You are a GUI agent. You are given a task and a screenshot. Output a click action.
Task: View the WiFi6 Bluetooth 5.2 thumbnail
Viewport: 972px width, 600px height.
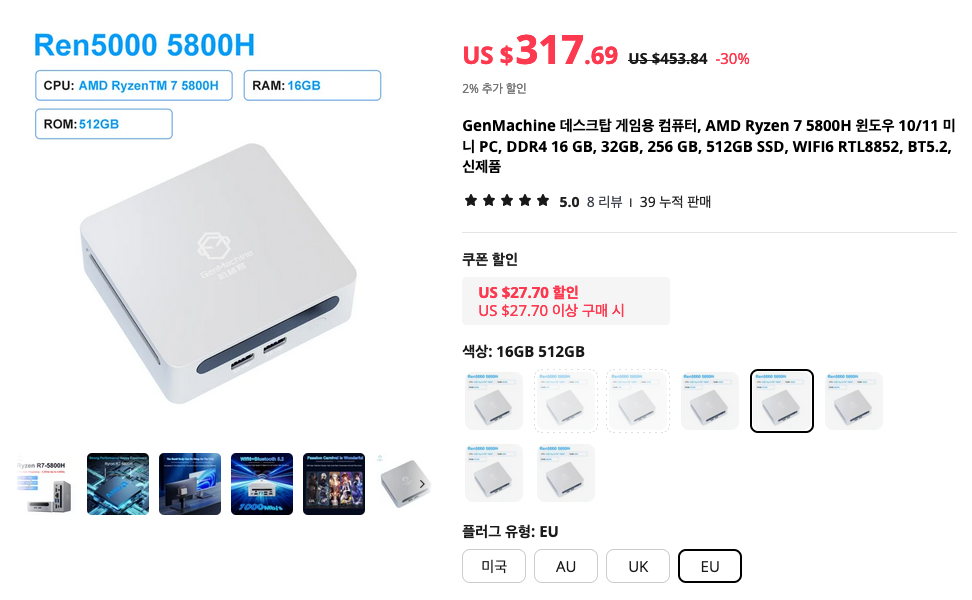[x=262, y=484]
